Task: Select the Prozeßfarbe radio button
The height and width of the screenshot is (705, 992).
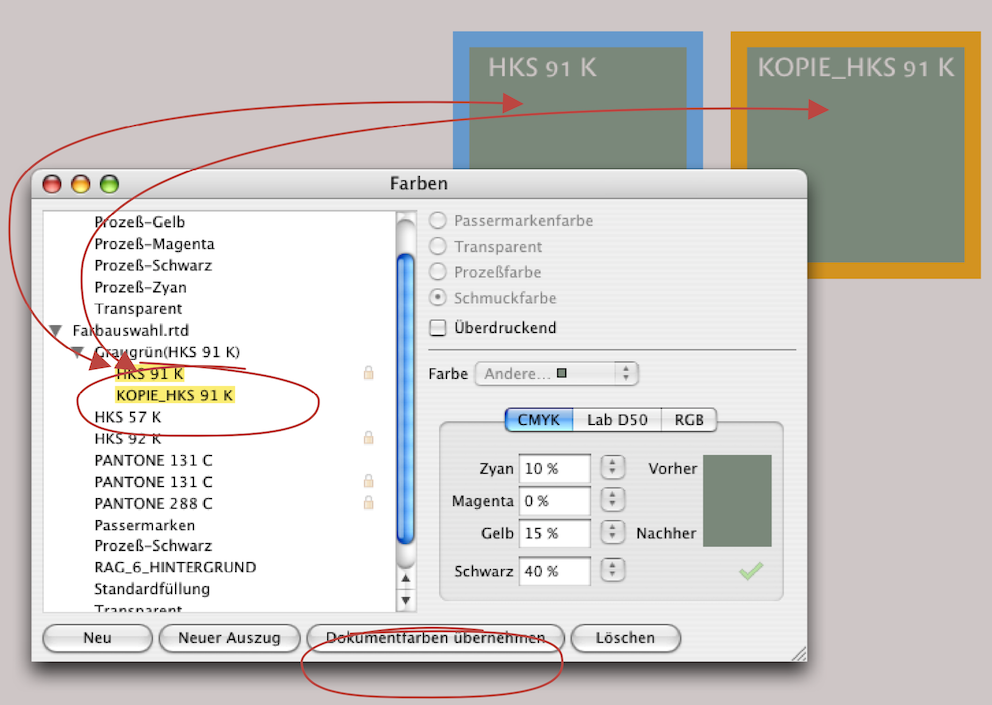Action: (x=438, y=272)
